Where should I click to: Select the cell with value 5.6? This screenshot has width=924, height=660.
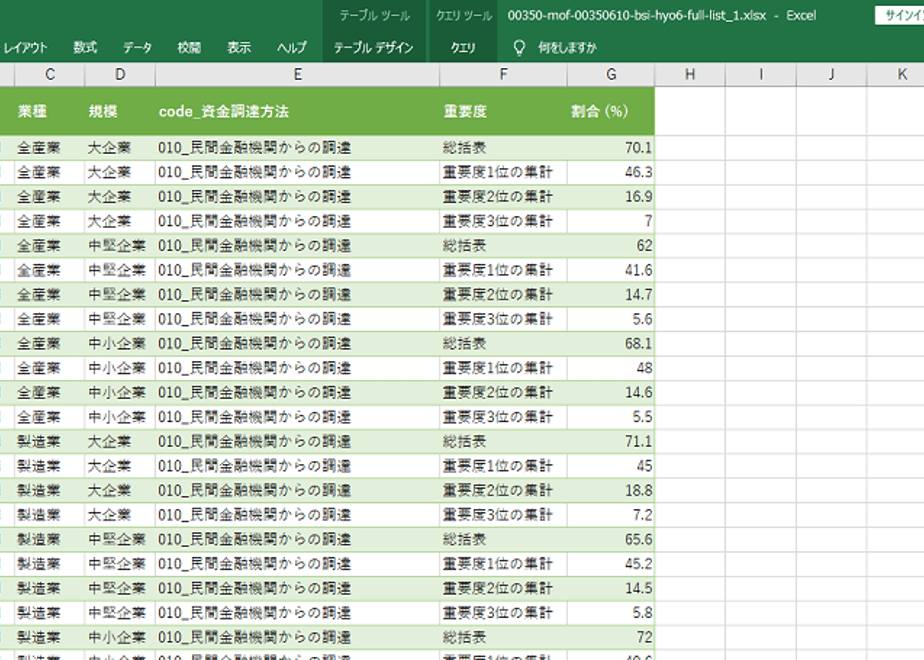coord(611,319)
